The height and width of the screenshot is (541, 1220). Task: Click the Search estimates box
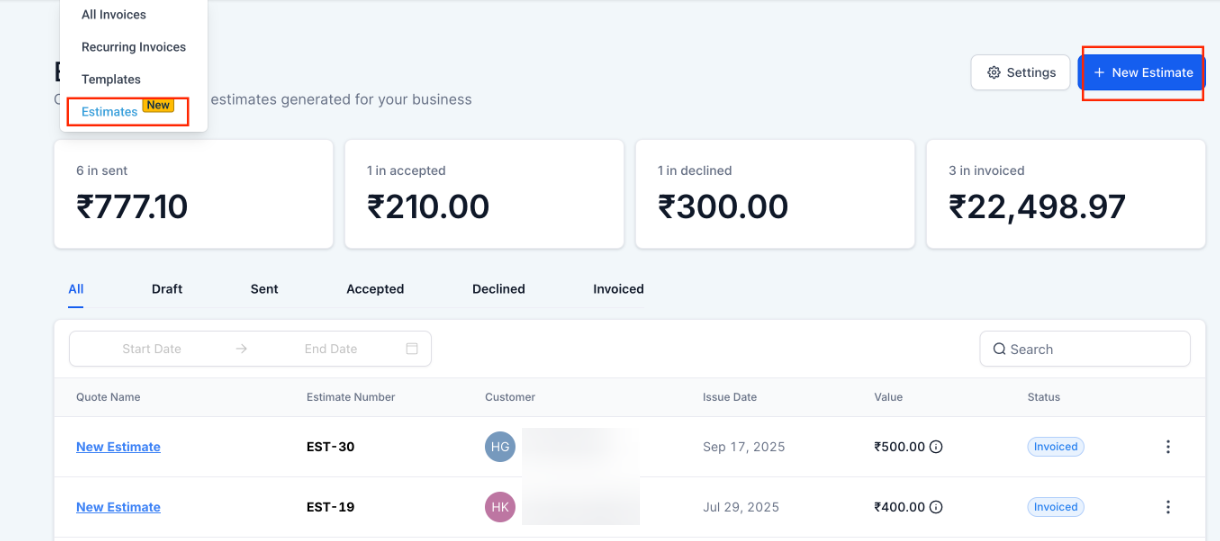[1085, 349]
